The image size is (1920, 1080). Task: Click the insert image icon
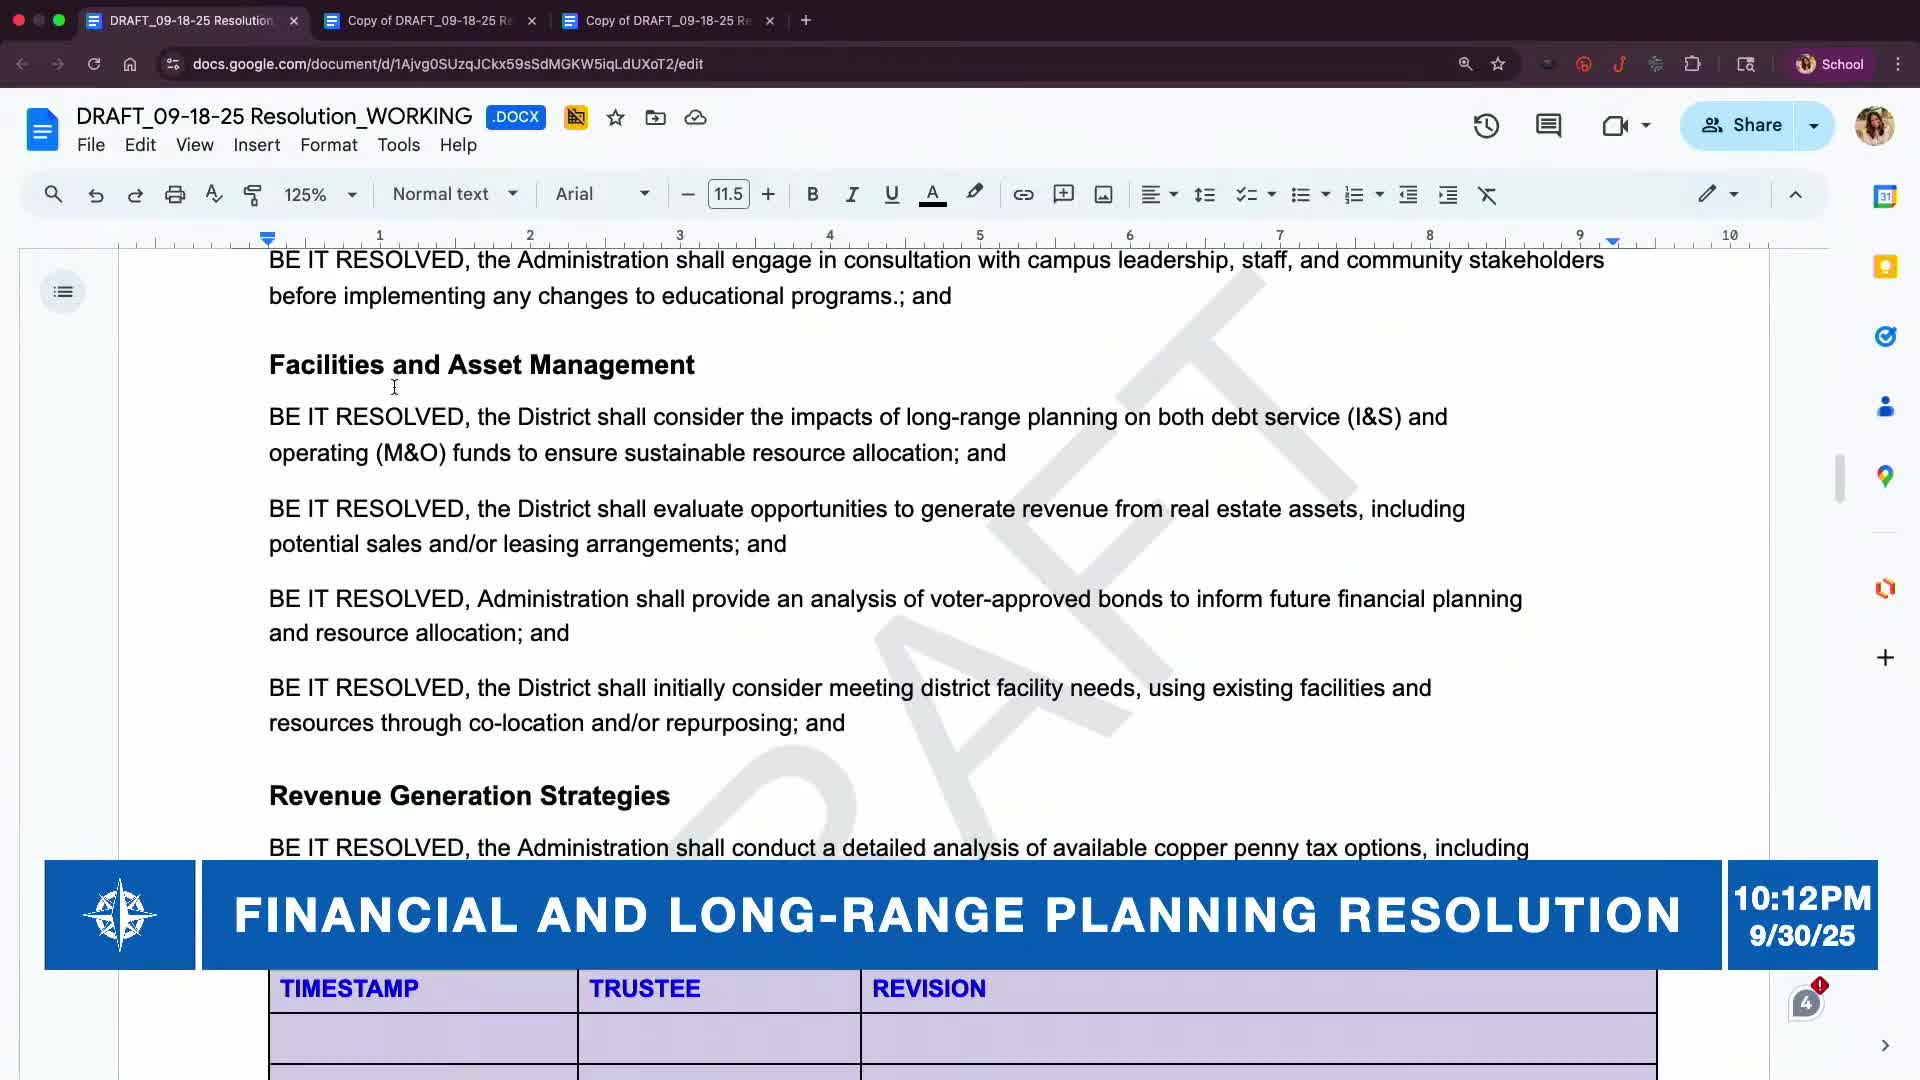click(1103, 195)
